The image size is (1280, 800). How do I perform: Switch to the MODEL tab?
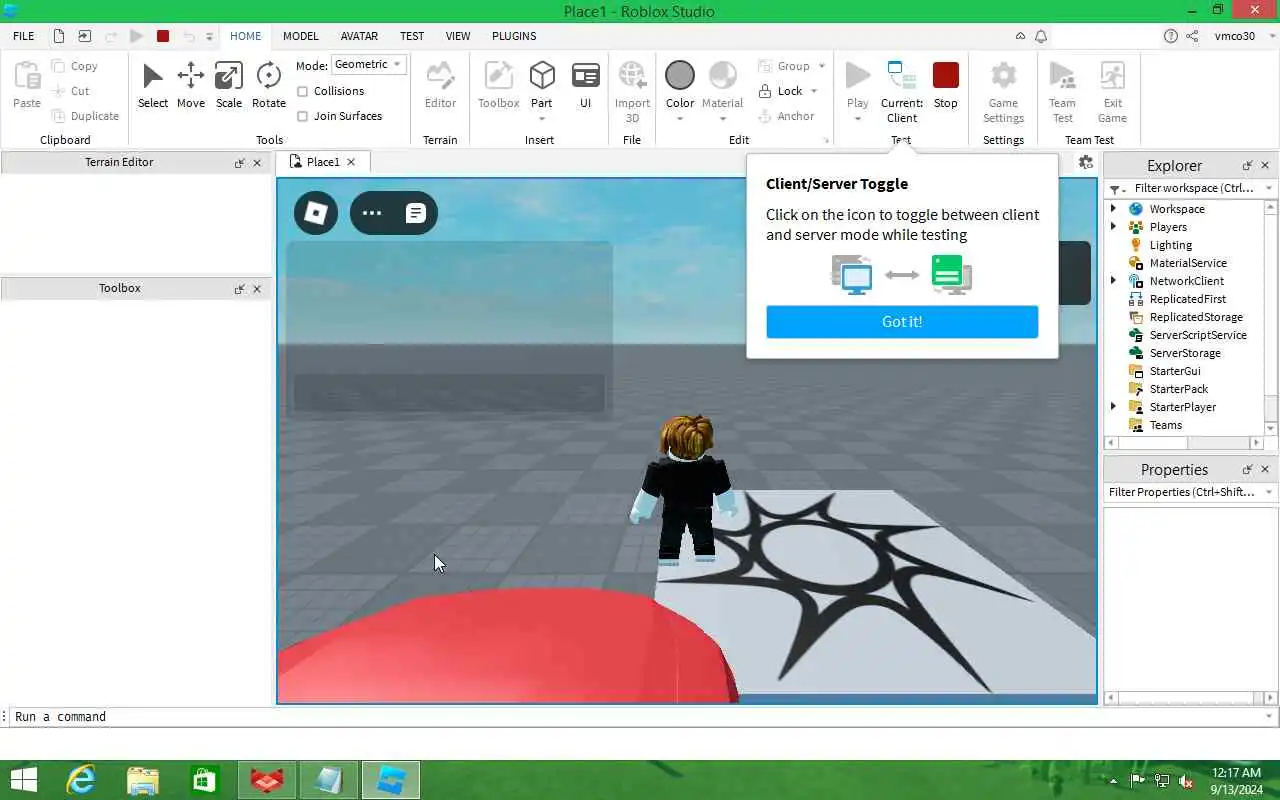[300, 36]
